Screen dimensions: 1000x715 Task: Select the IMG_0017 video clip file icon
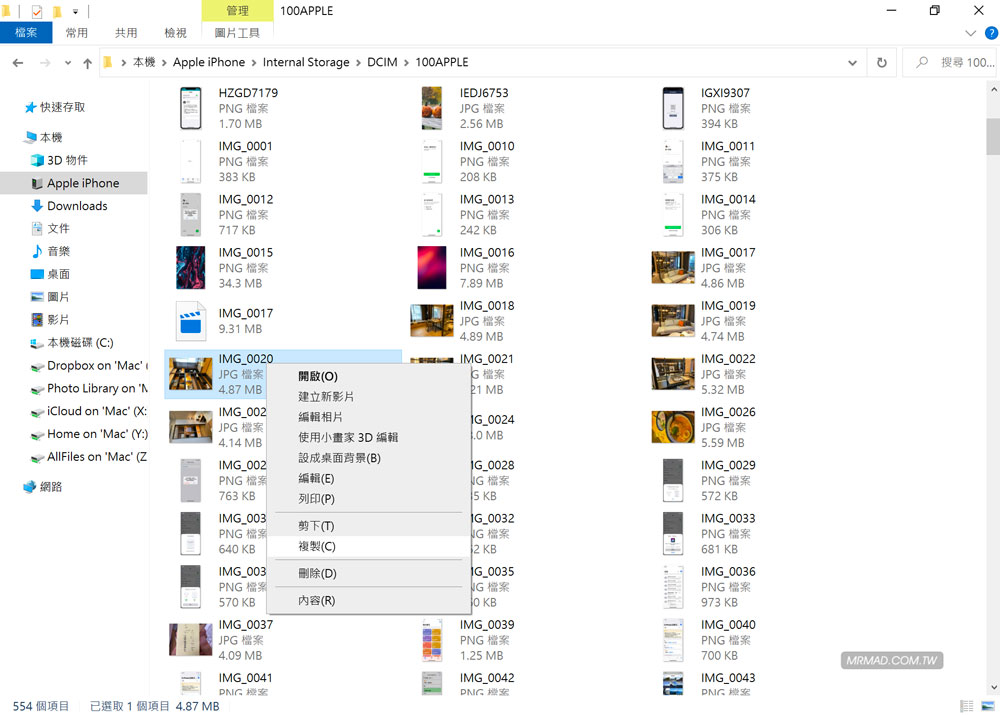[190, 321]
